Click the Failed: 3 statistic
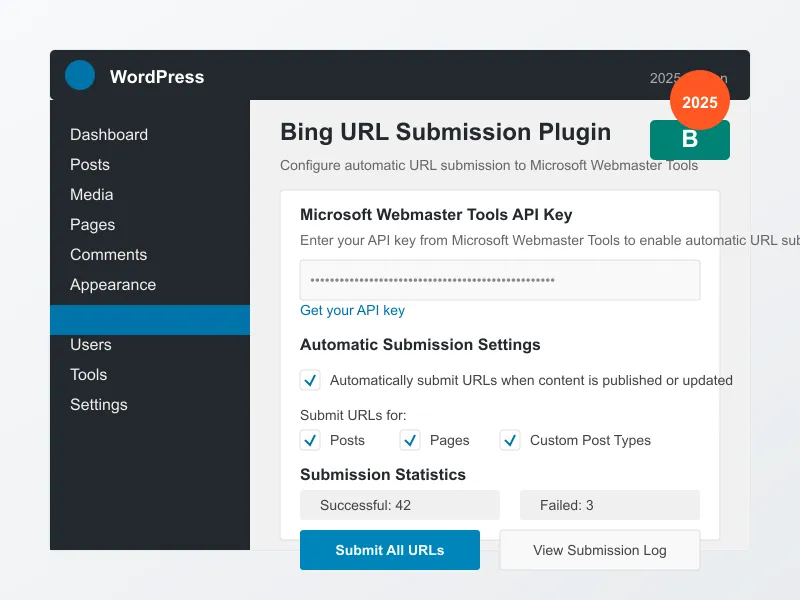 (x=610, y=505)
